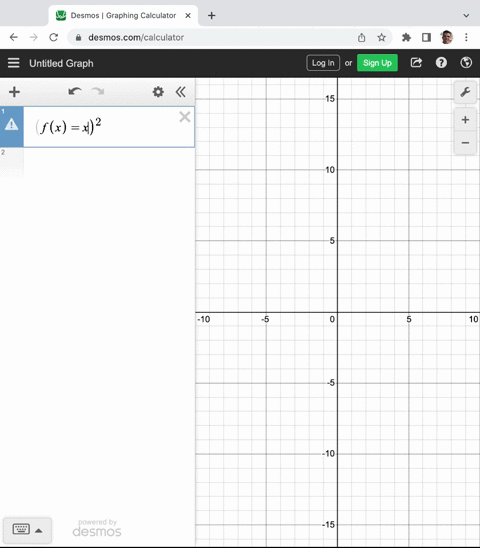The width and height of the screenshot is (480, 548).
Task: Open the Add Item plus menu
Action: tap(14, 92)
